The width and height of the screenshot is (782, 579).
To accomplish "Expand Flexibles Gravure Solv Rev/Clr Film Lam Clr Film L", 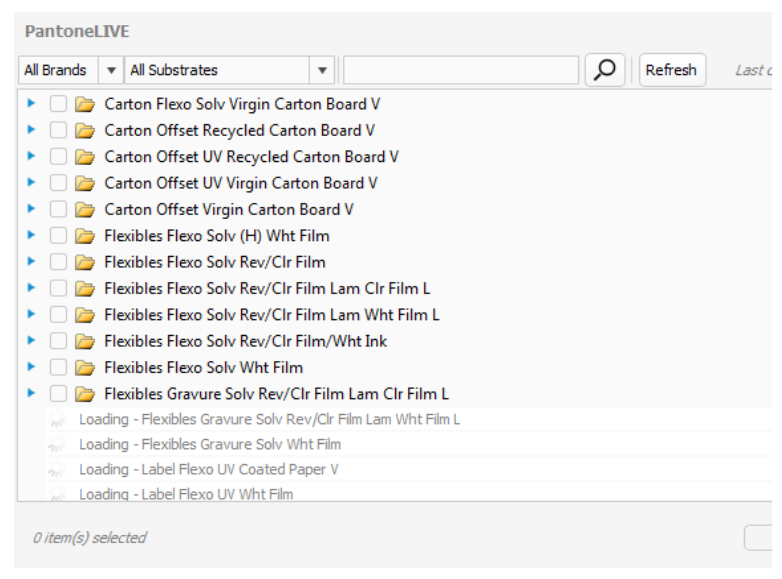I will point(31,393).
